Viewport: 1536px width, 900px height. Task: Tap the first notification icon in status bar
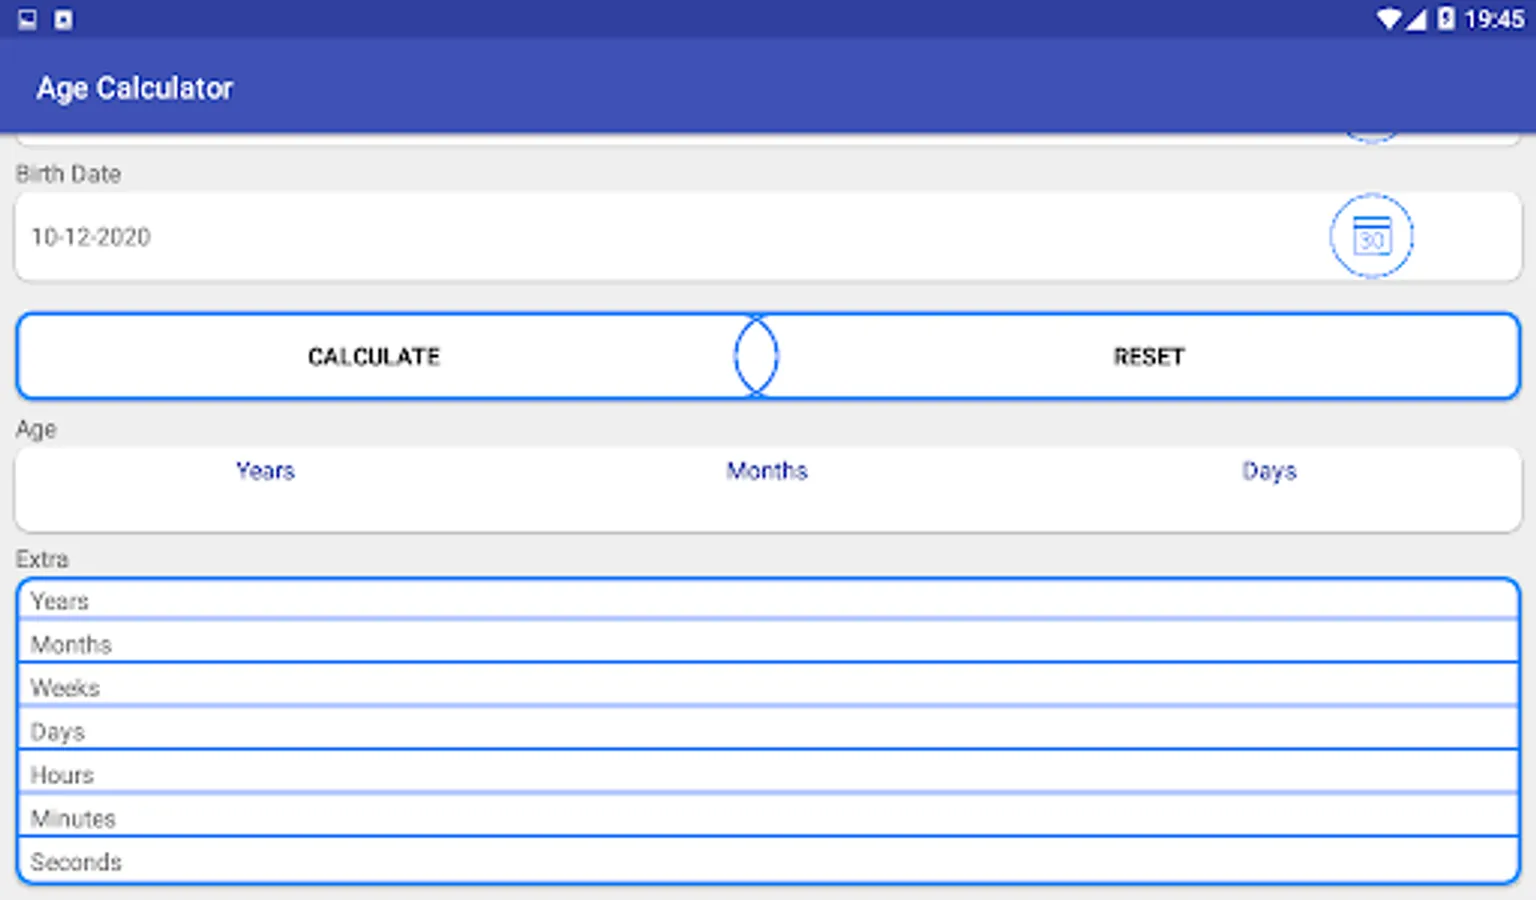coord(28,19)
